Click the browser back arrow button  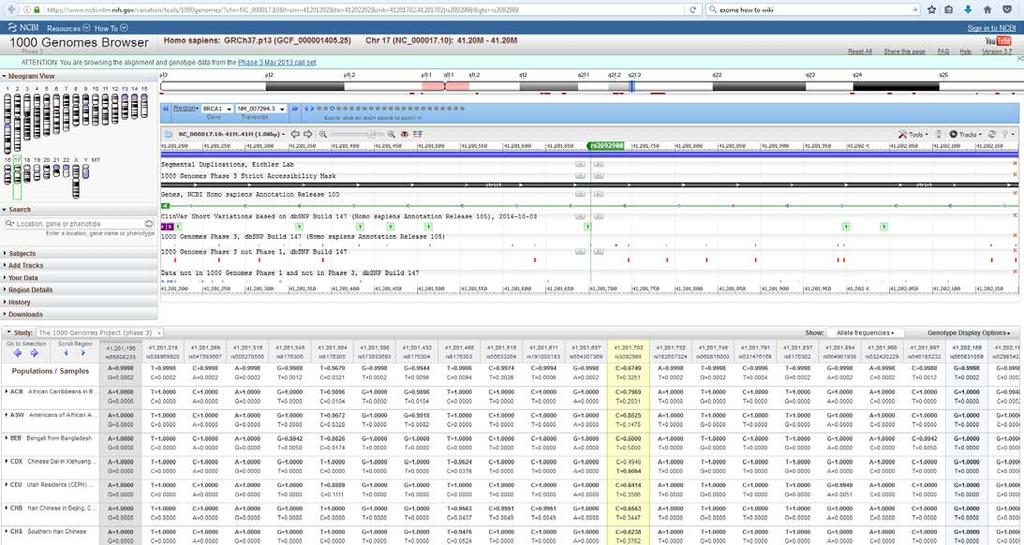point(11,10)
